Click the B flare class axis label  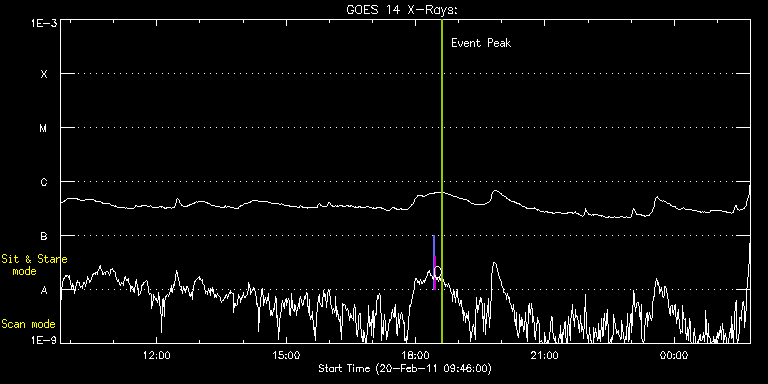[44, 237]
